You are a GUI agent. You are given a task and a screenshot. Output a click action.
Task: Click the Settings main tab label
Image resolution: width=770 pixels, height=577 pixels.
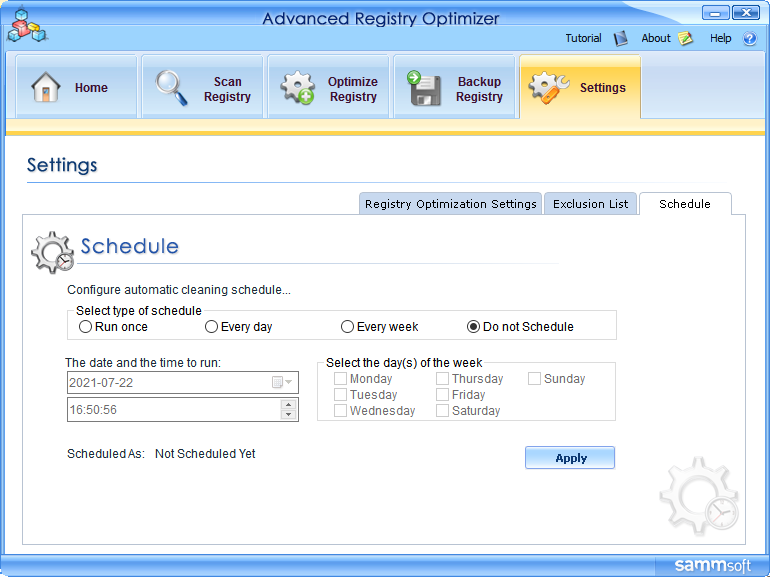point(603,88)
